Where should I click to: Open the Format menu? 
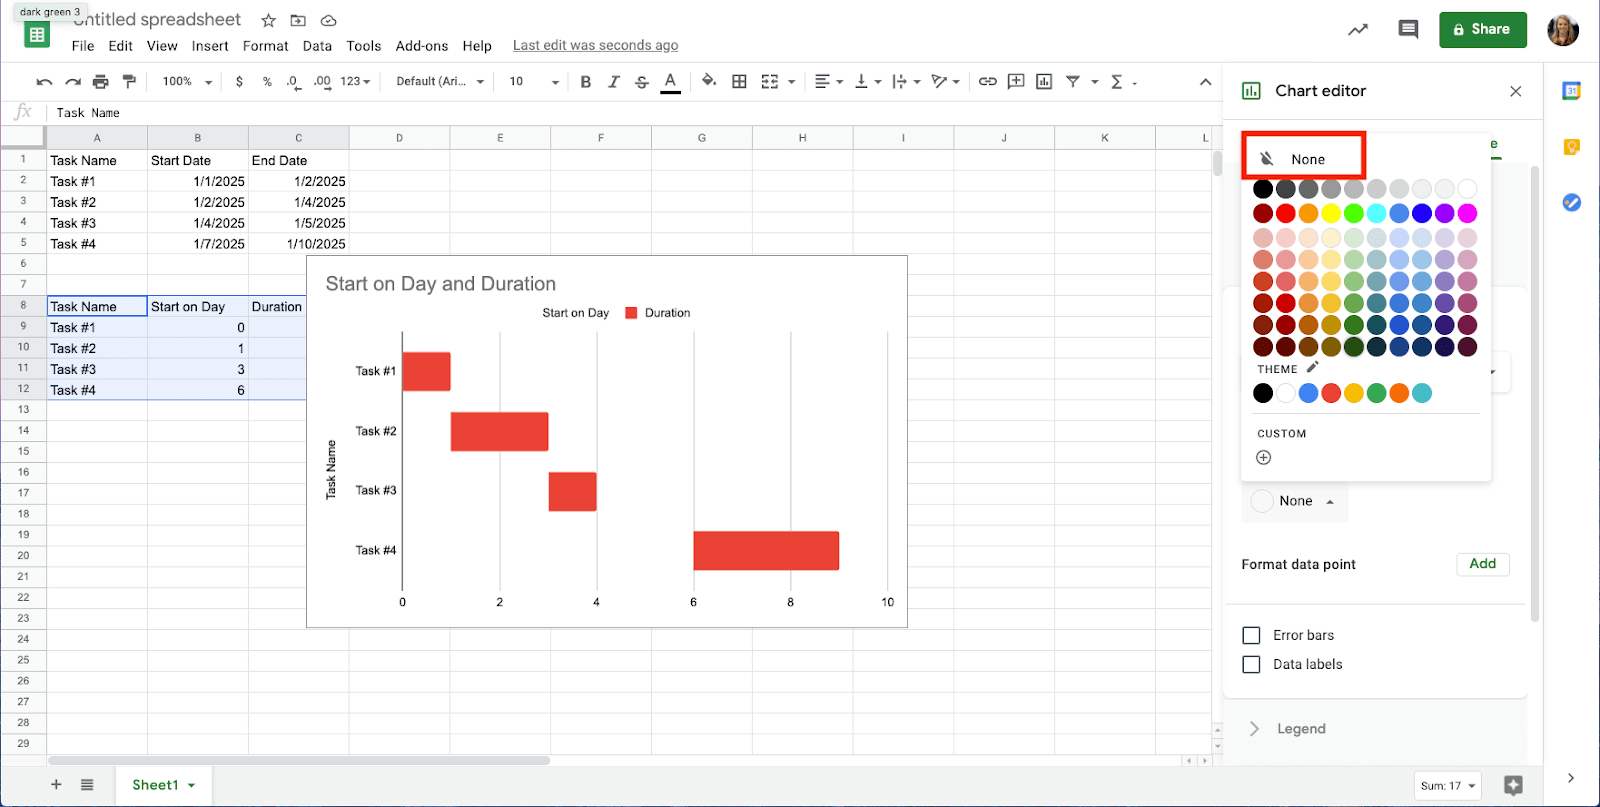point(265,46)
